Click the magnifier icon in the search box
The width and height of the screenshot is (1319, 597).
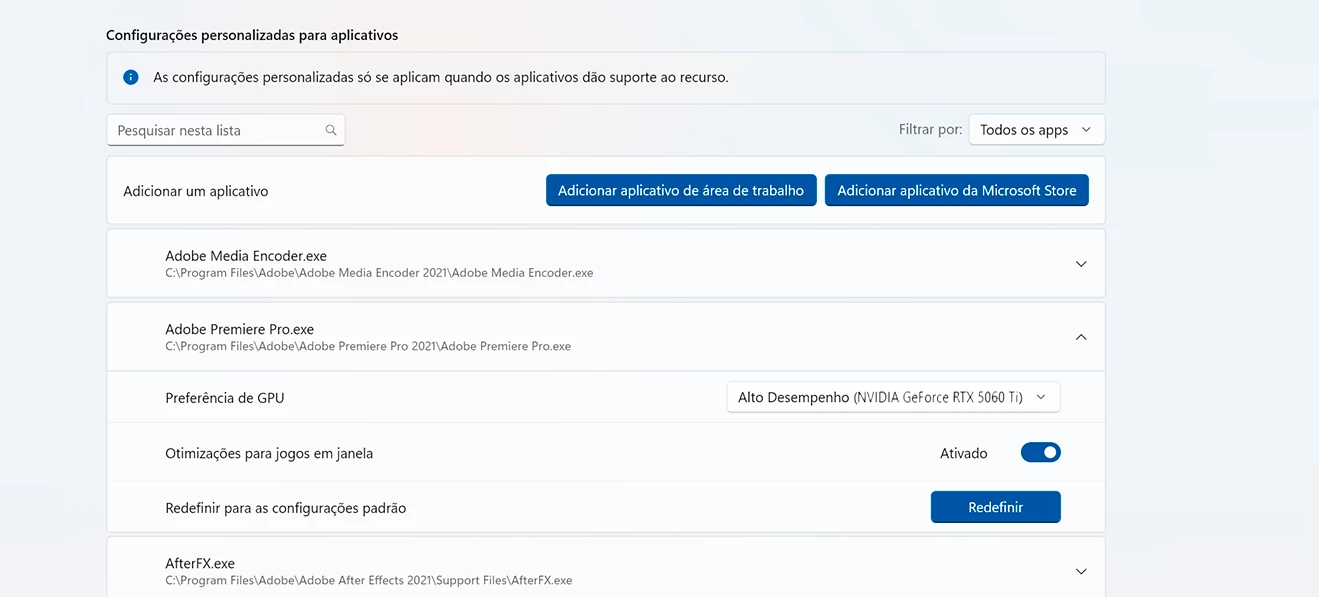coord(331,130)
